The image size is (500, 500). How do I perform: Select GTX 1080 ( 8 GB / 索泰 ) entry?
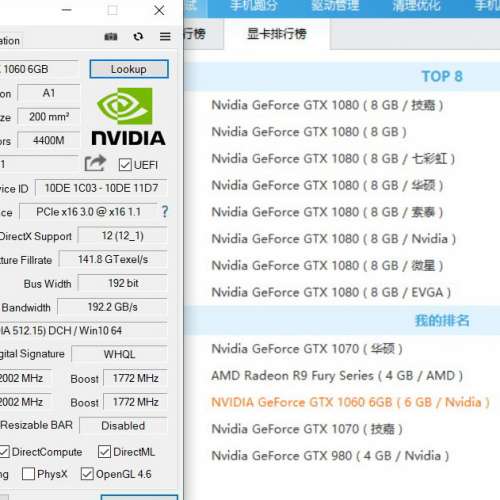[x=327, y=212]
